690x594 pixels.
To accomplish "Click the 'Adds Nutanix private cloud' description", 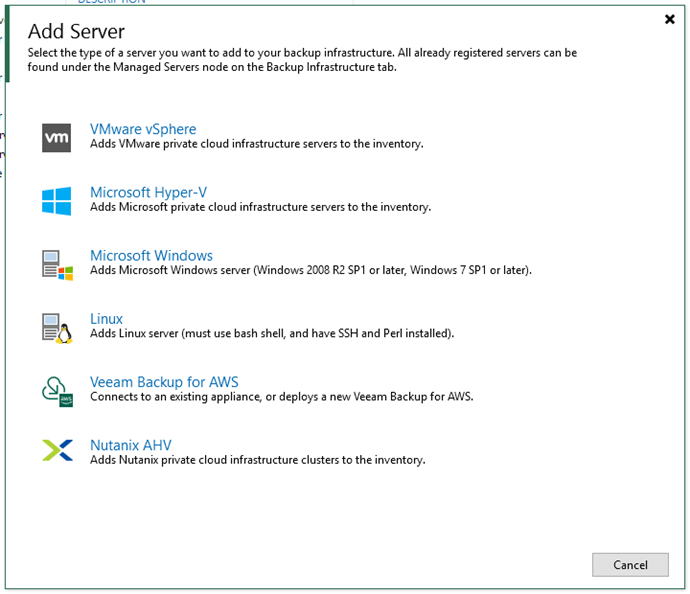I will coord(257,460).
